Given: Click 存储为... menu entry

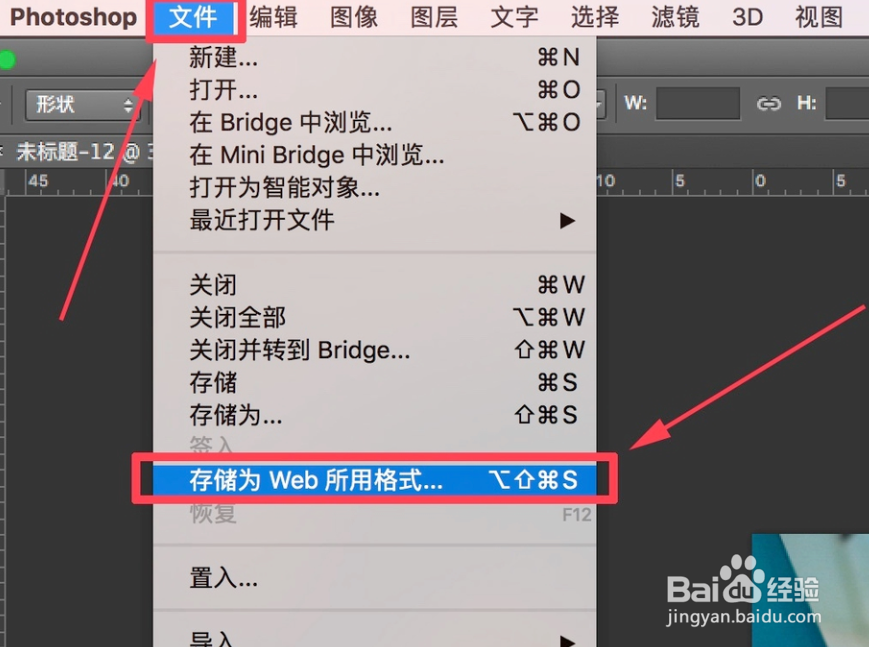Looking at the screenshot, I should coord(375,415).
